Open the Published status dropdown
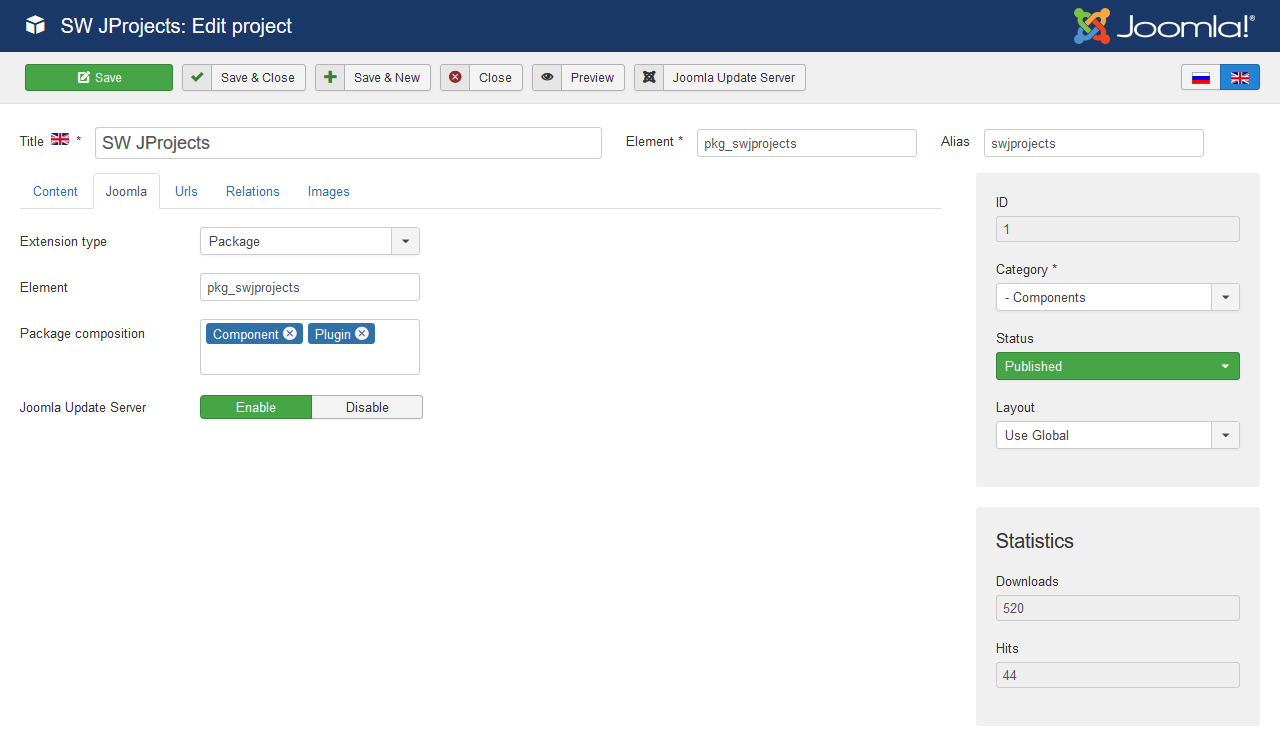The width and height of the screenshot is (1280, 754). 1118,366
